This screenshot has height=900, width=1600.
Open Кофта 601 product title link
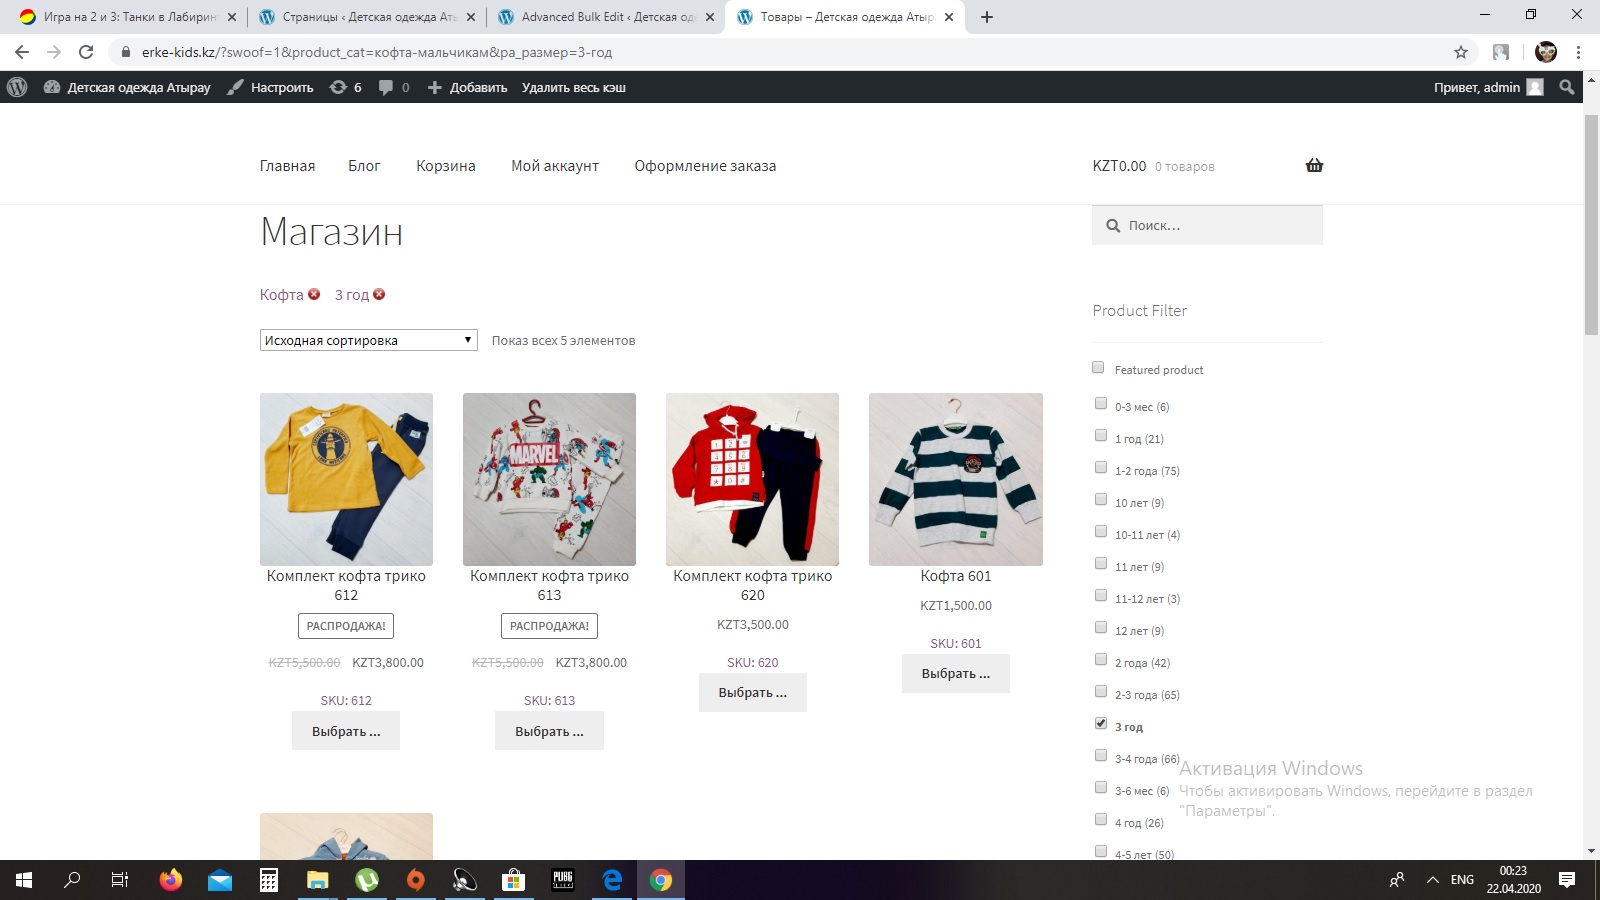956,576
